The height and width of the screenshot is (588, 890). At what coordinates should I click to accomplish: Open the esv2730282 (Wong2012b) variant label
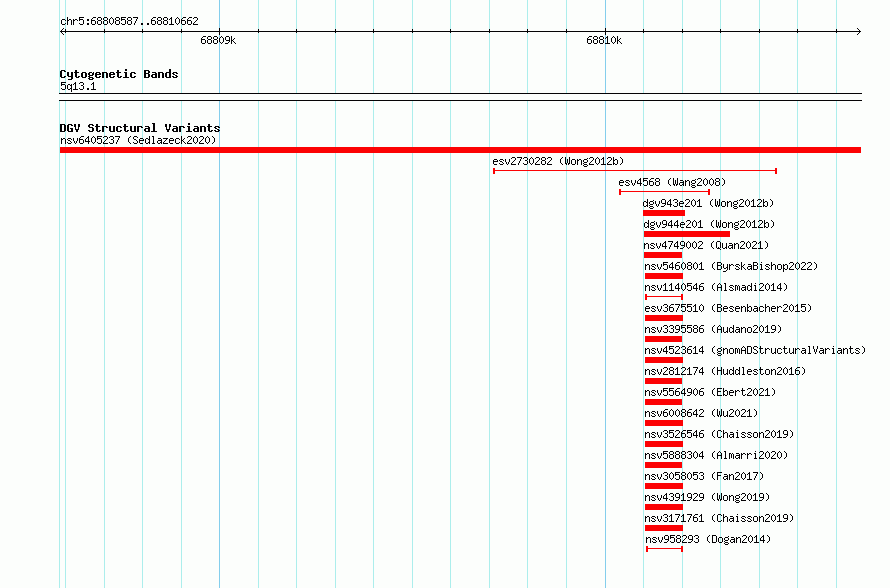tap(558, 161)
